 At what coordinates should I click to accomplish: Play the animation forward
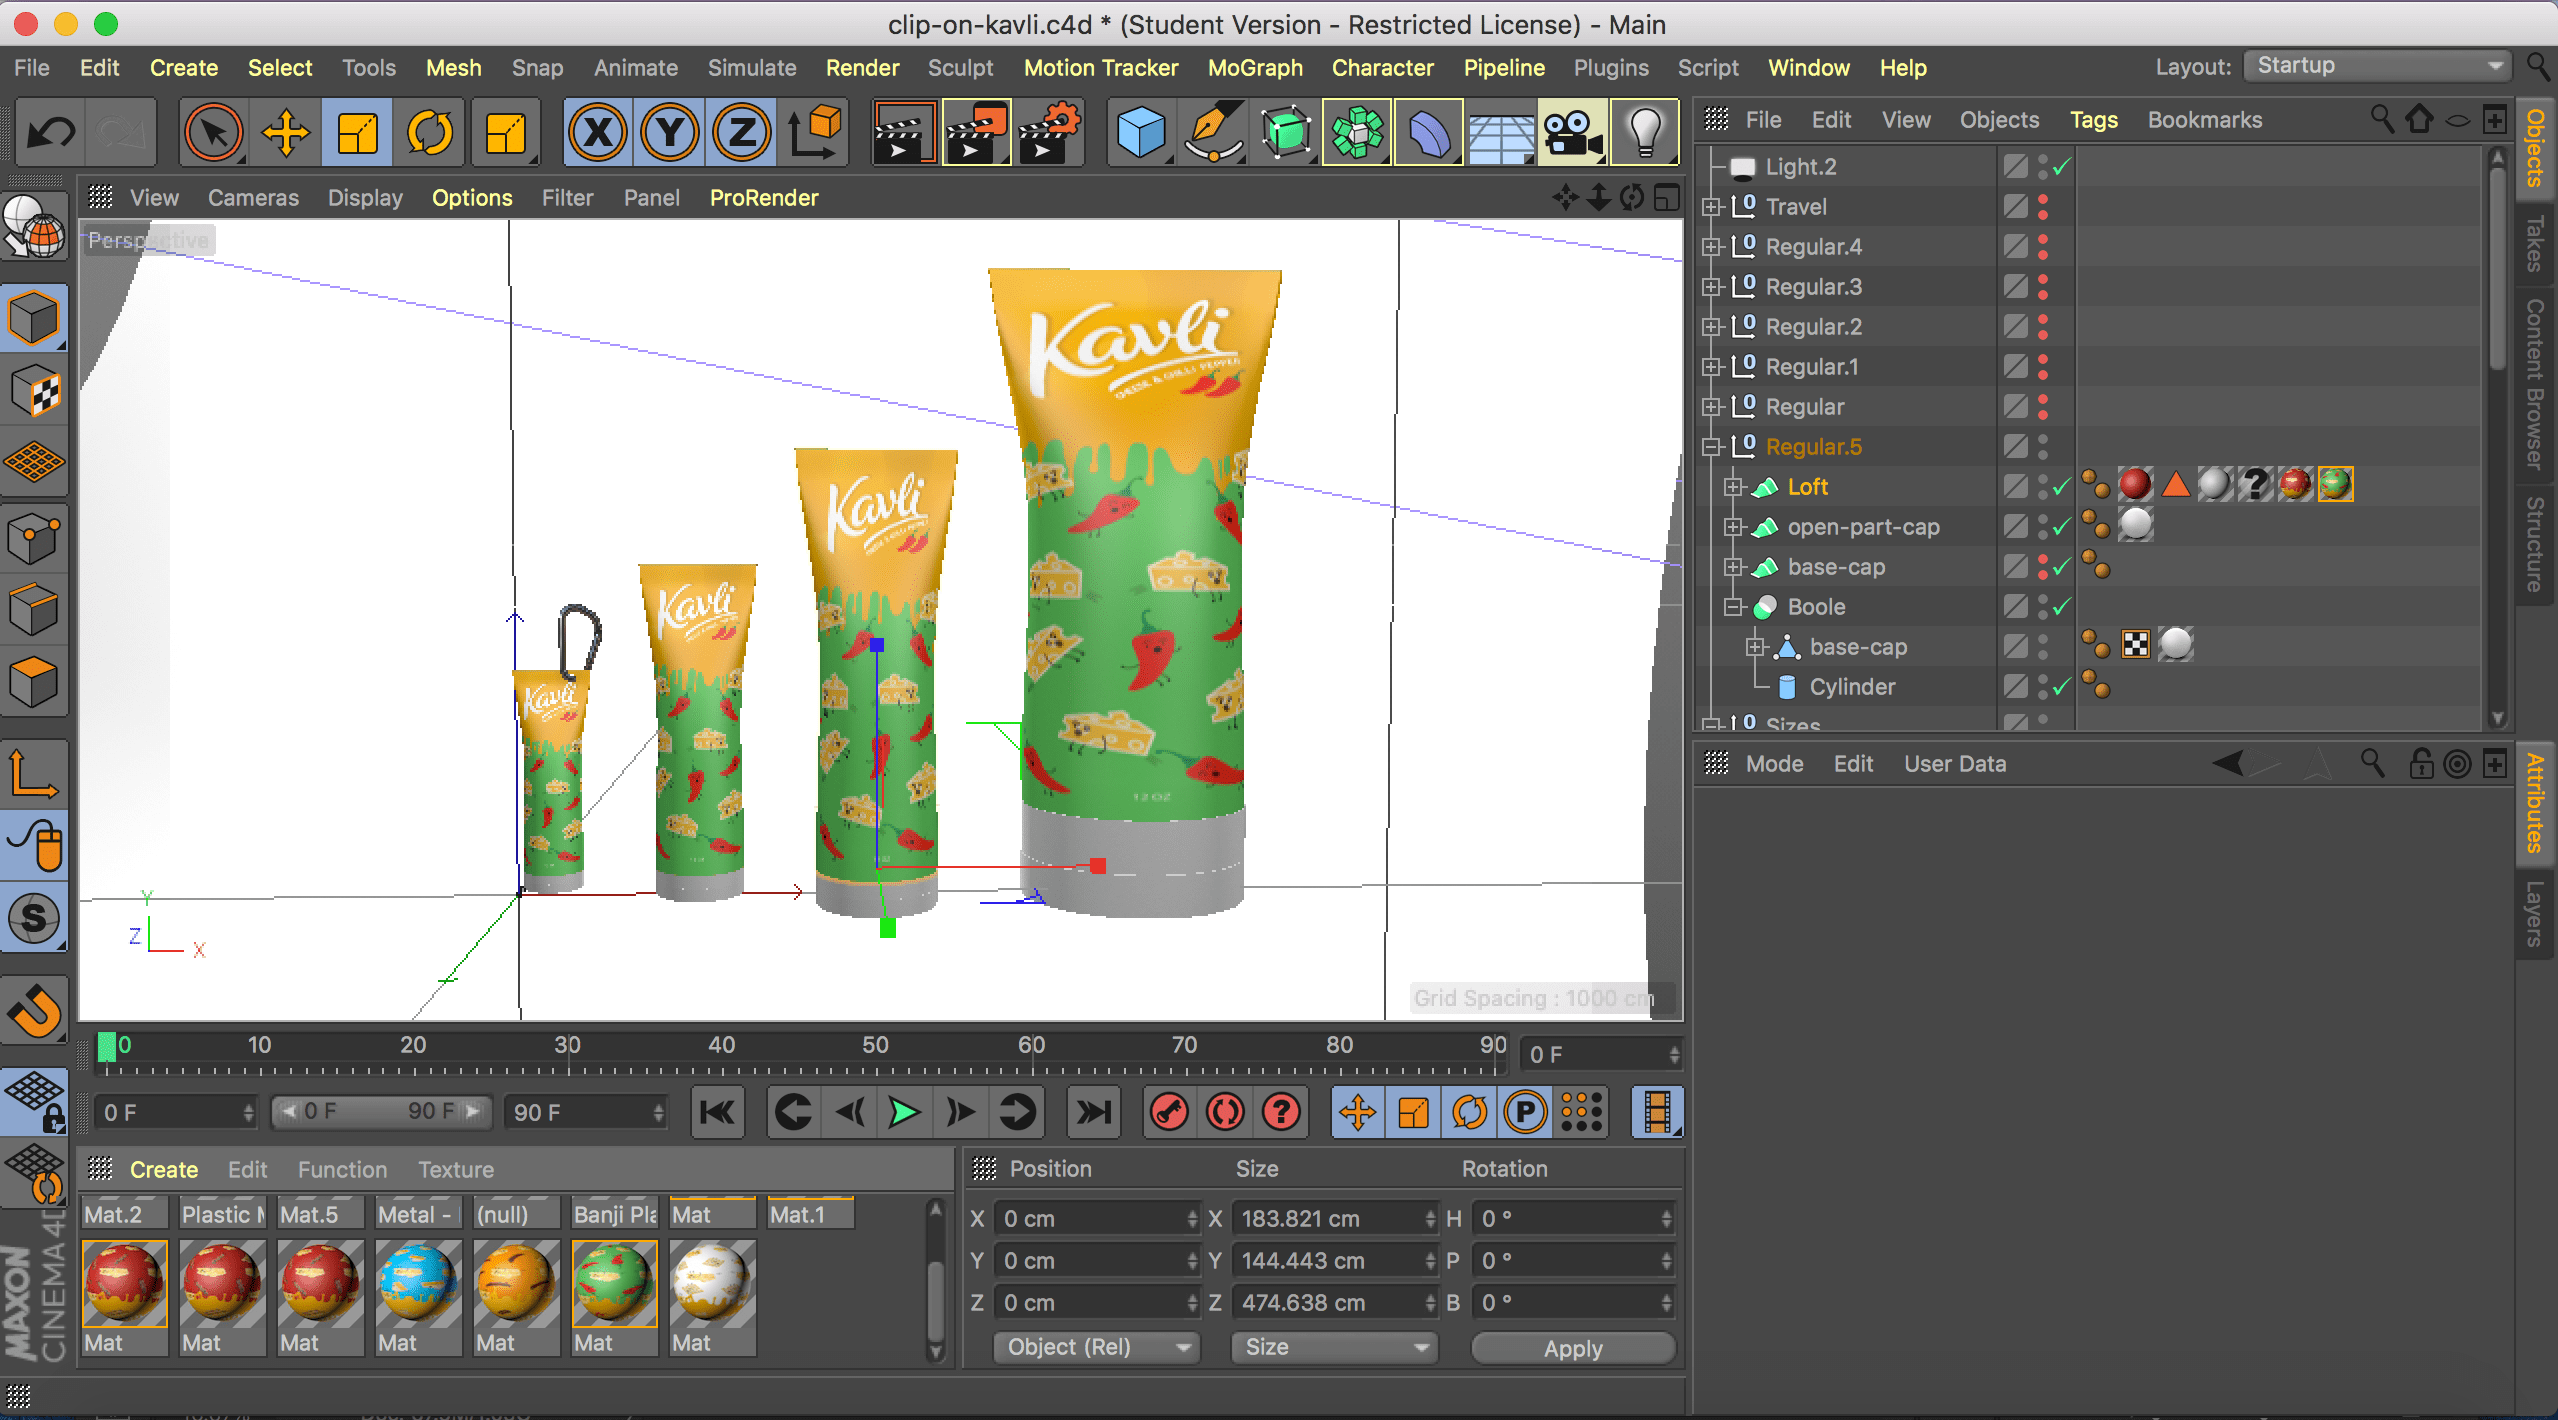[x=904, y=1112]
